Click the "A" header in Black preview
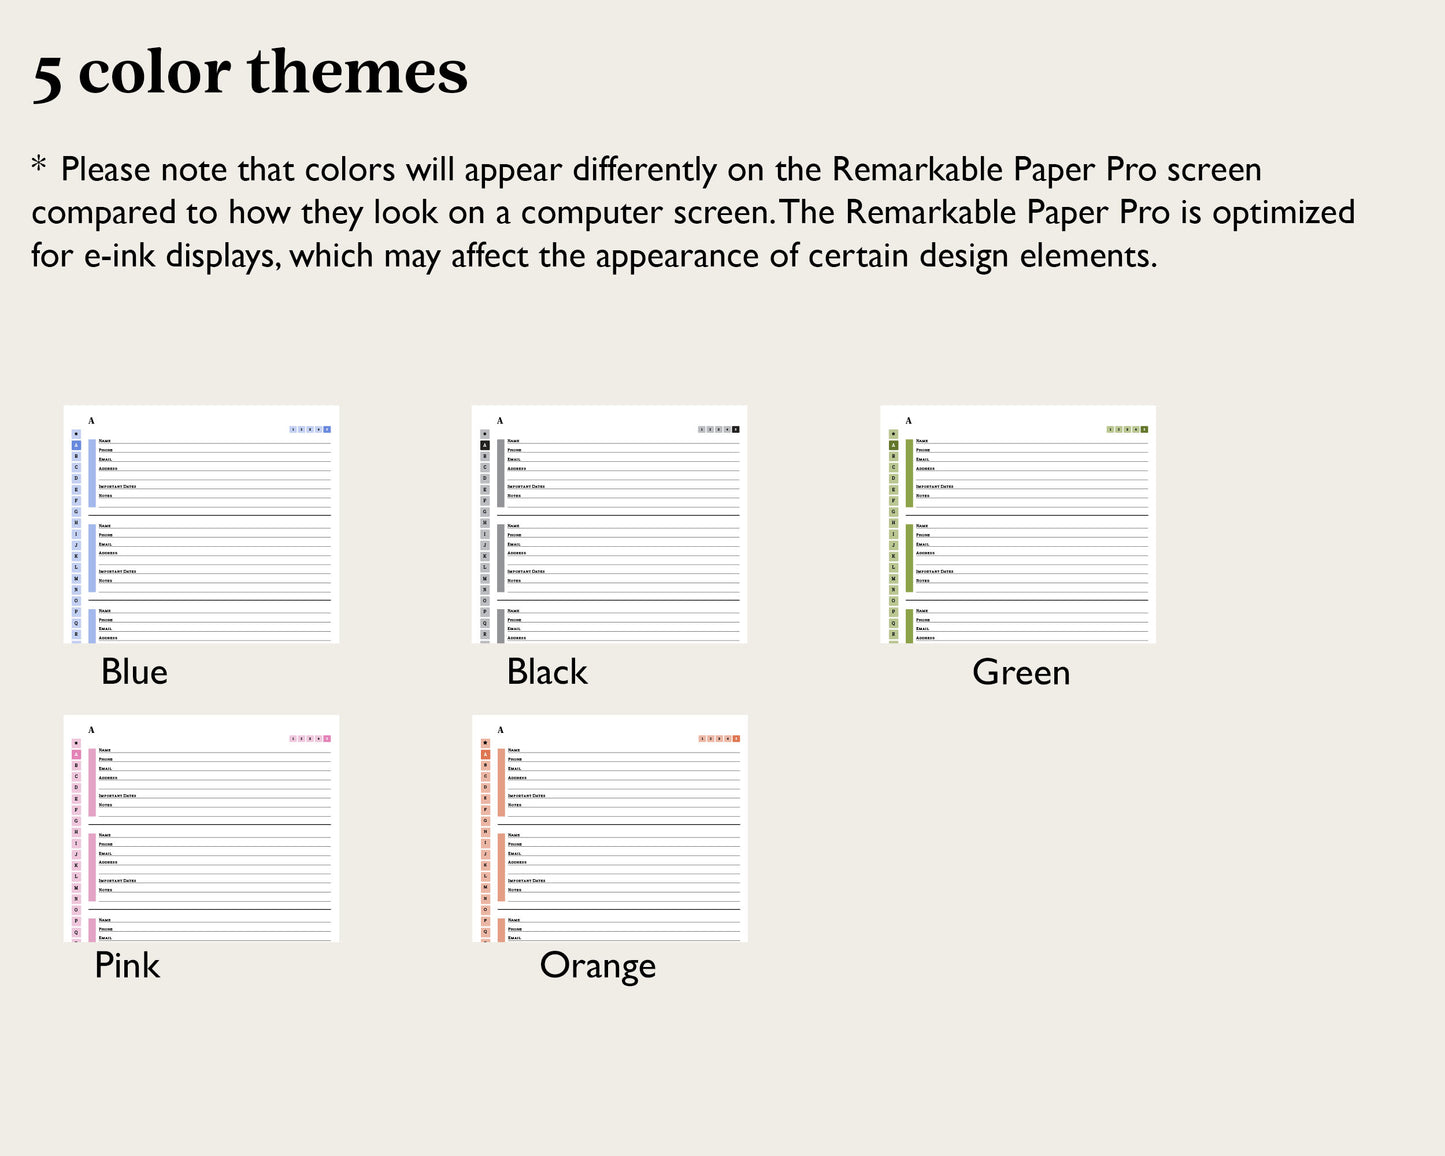Screen dimensions: 1445x1156 point(500,421)
